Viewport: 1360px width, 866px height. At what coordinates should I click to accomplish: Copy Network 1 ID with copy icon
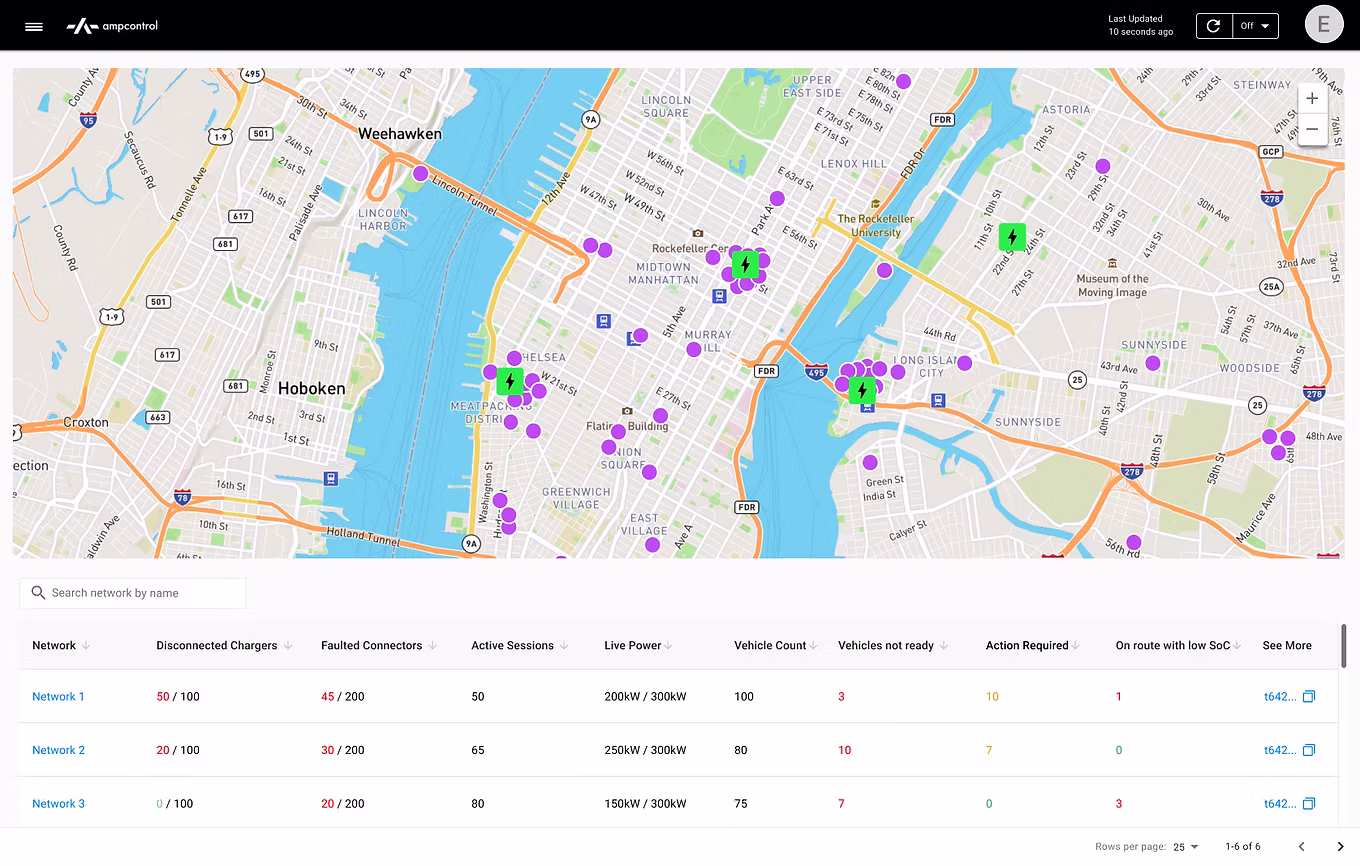click(1308, 696)
